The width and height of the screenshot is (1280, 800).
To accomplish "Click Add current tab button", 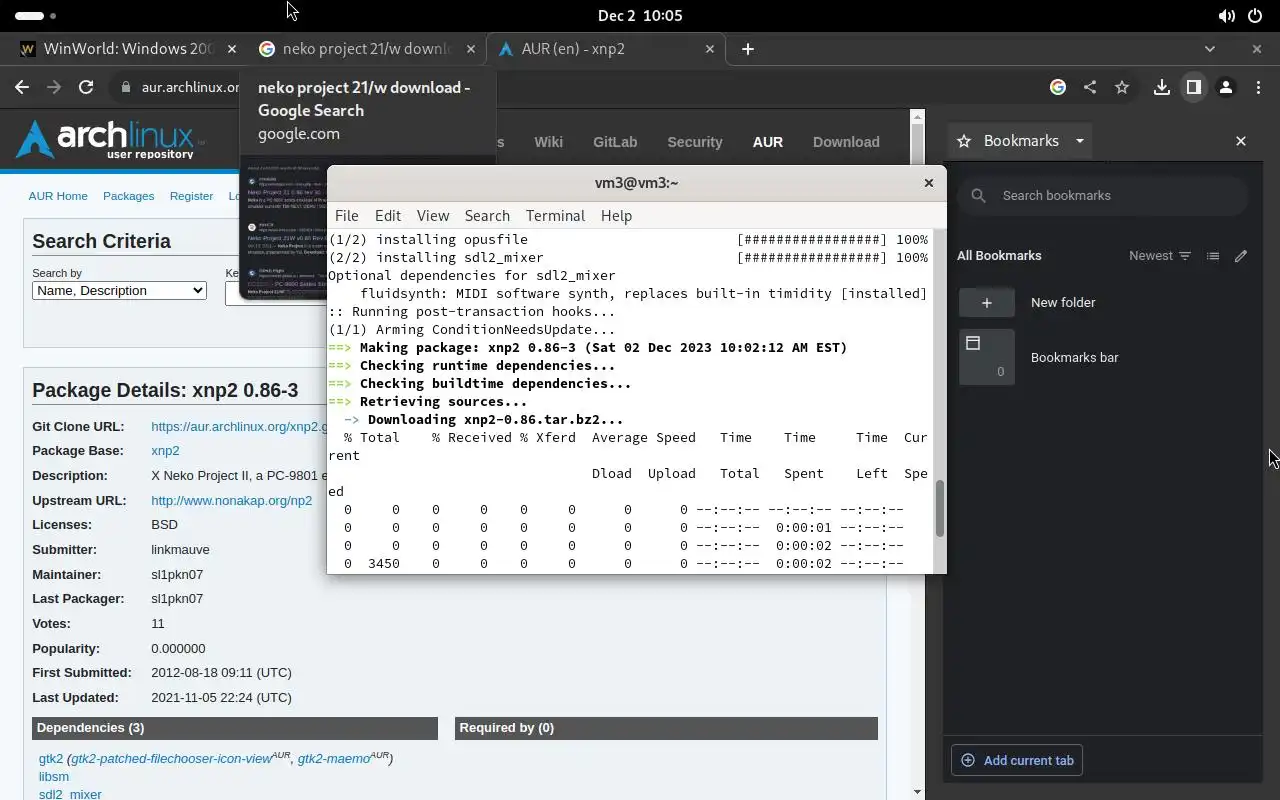I will click(1017, 760).
